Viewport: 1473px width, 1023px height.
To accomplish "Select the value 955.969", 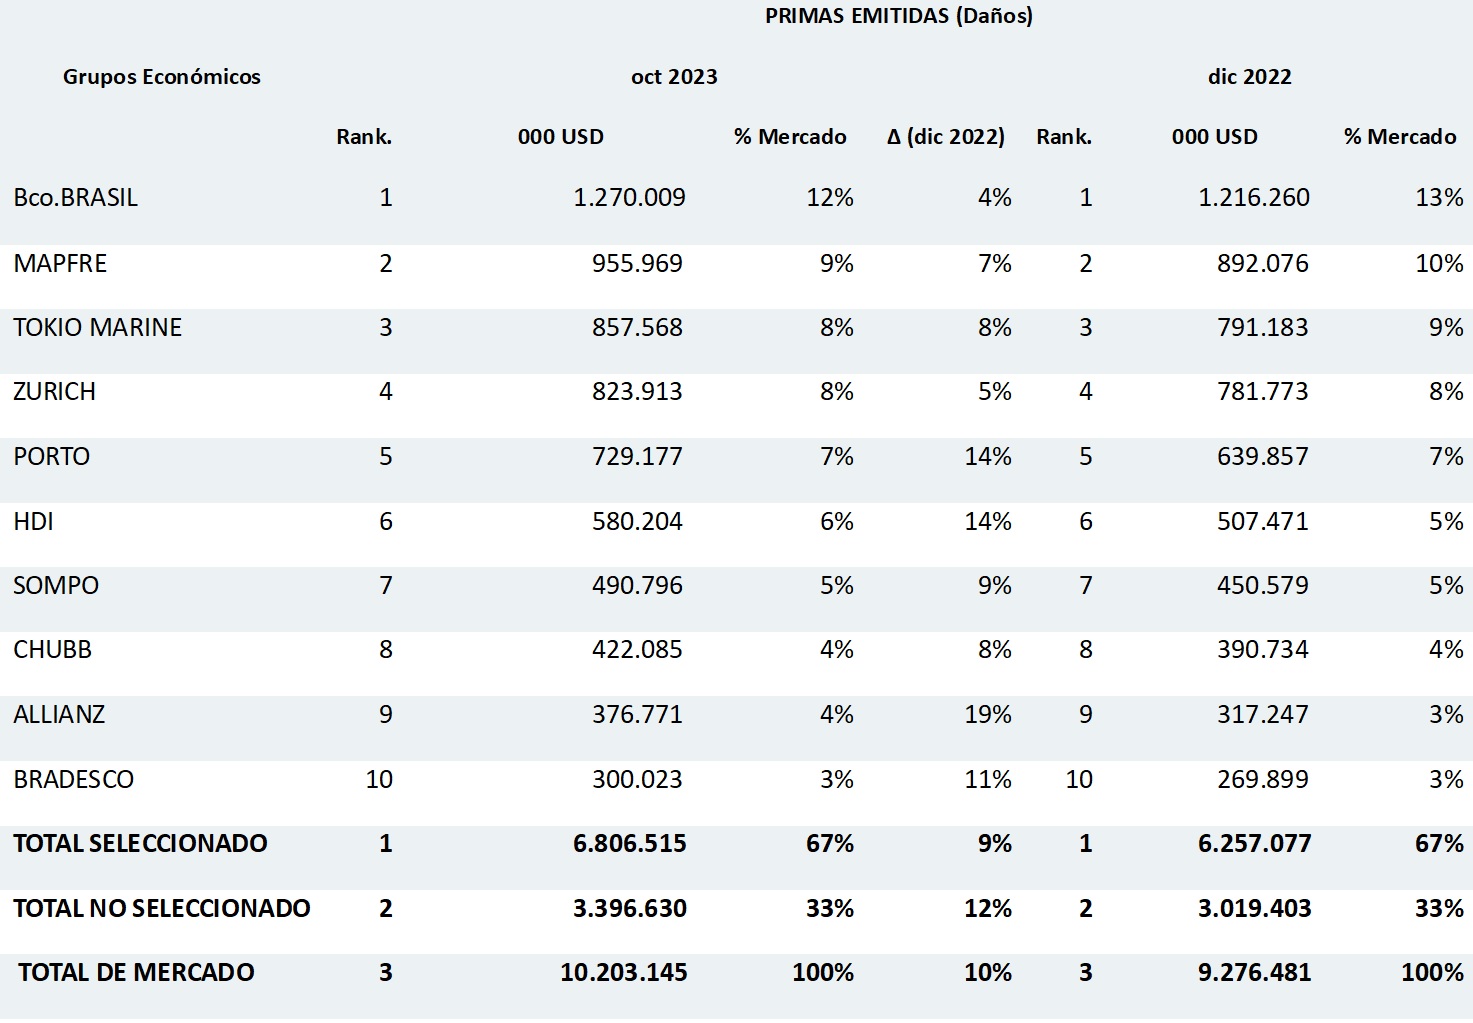I will point(638,264).
